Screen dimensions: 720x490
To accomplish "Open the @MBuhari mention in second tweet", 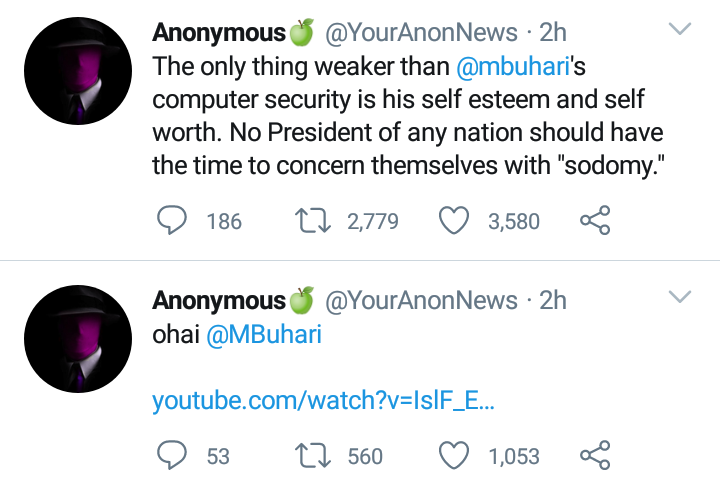I will coord(264,335).
